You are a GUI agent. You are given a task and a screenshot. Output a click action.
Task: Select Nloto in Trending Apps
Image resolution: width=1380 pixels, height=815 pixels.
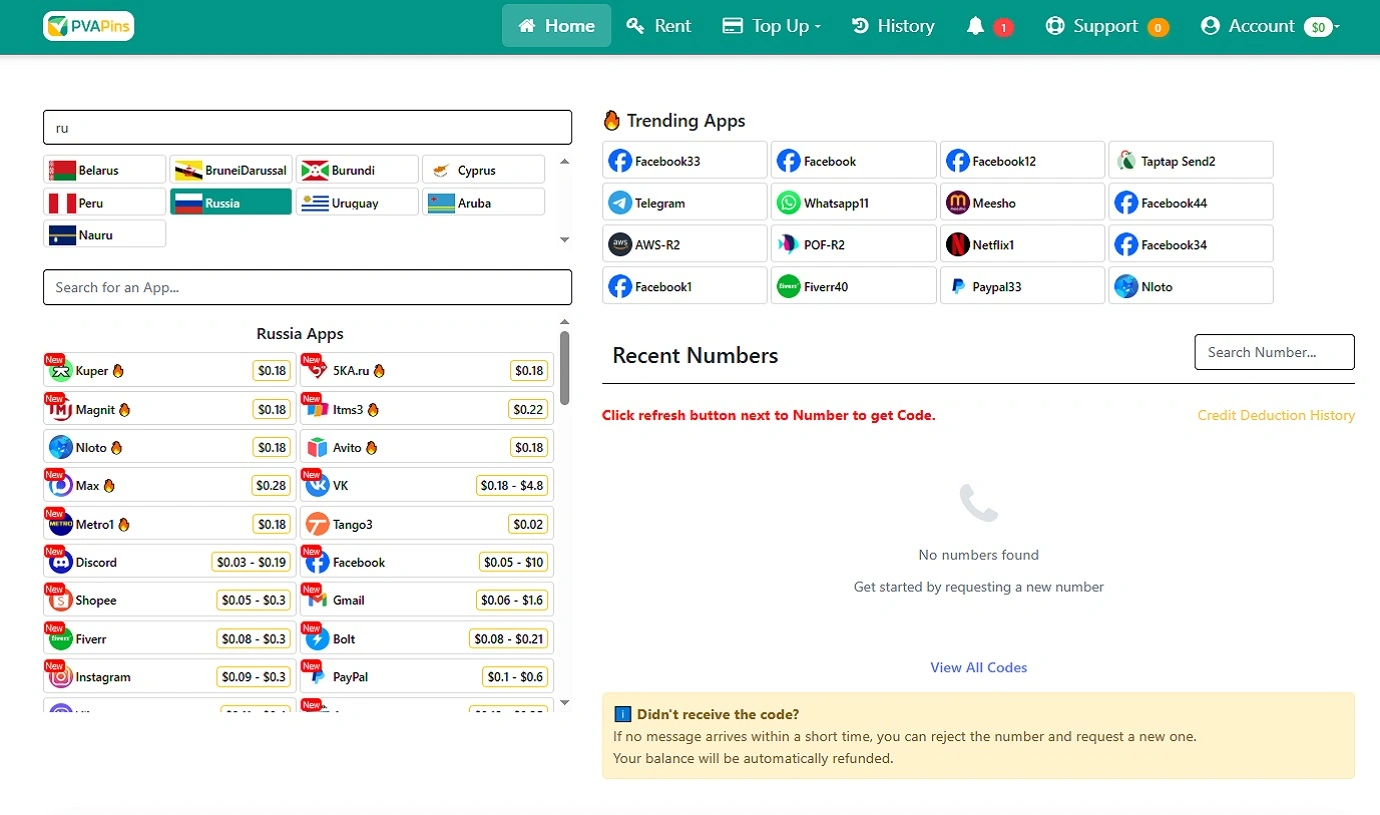tap(1191, 286)
